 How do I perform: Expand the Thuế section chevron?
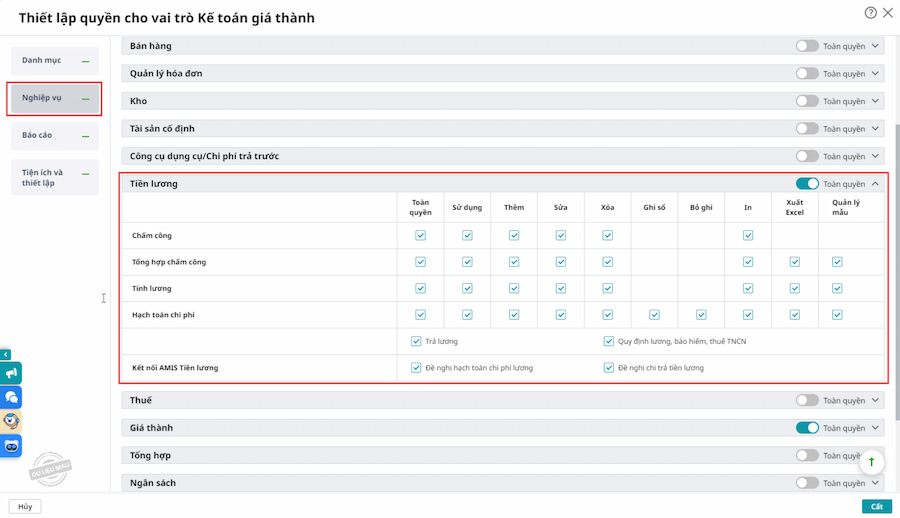876,400
